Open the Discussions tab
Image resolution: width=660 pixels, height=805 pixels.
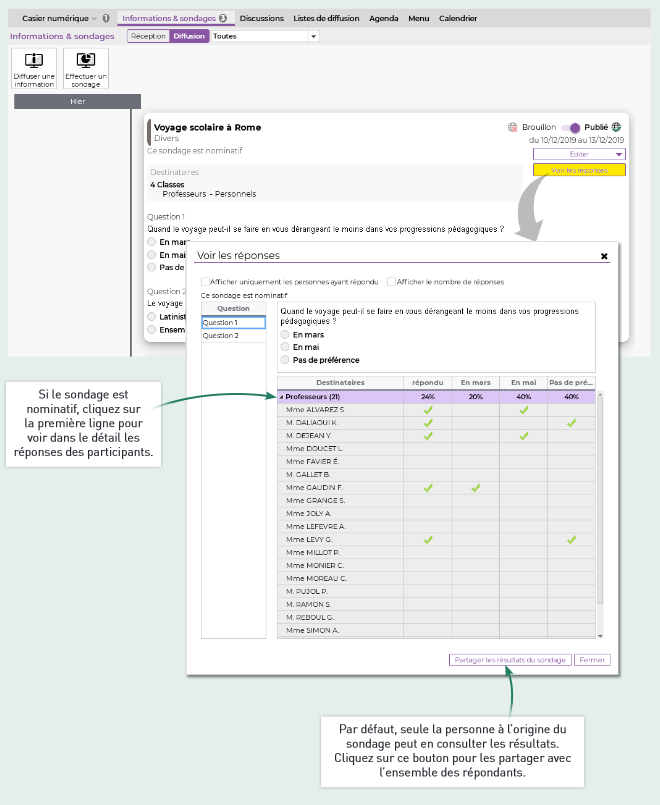click(261, 18)
